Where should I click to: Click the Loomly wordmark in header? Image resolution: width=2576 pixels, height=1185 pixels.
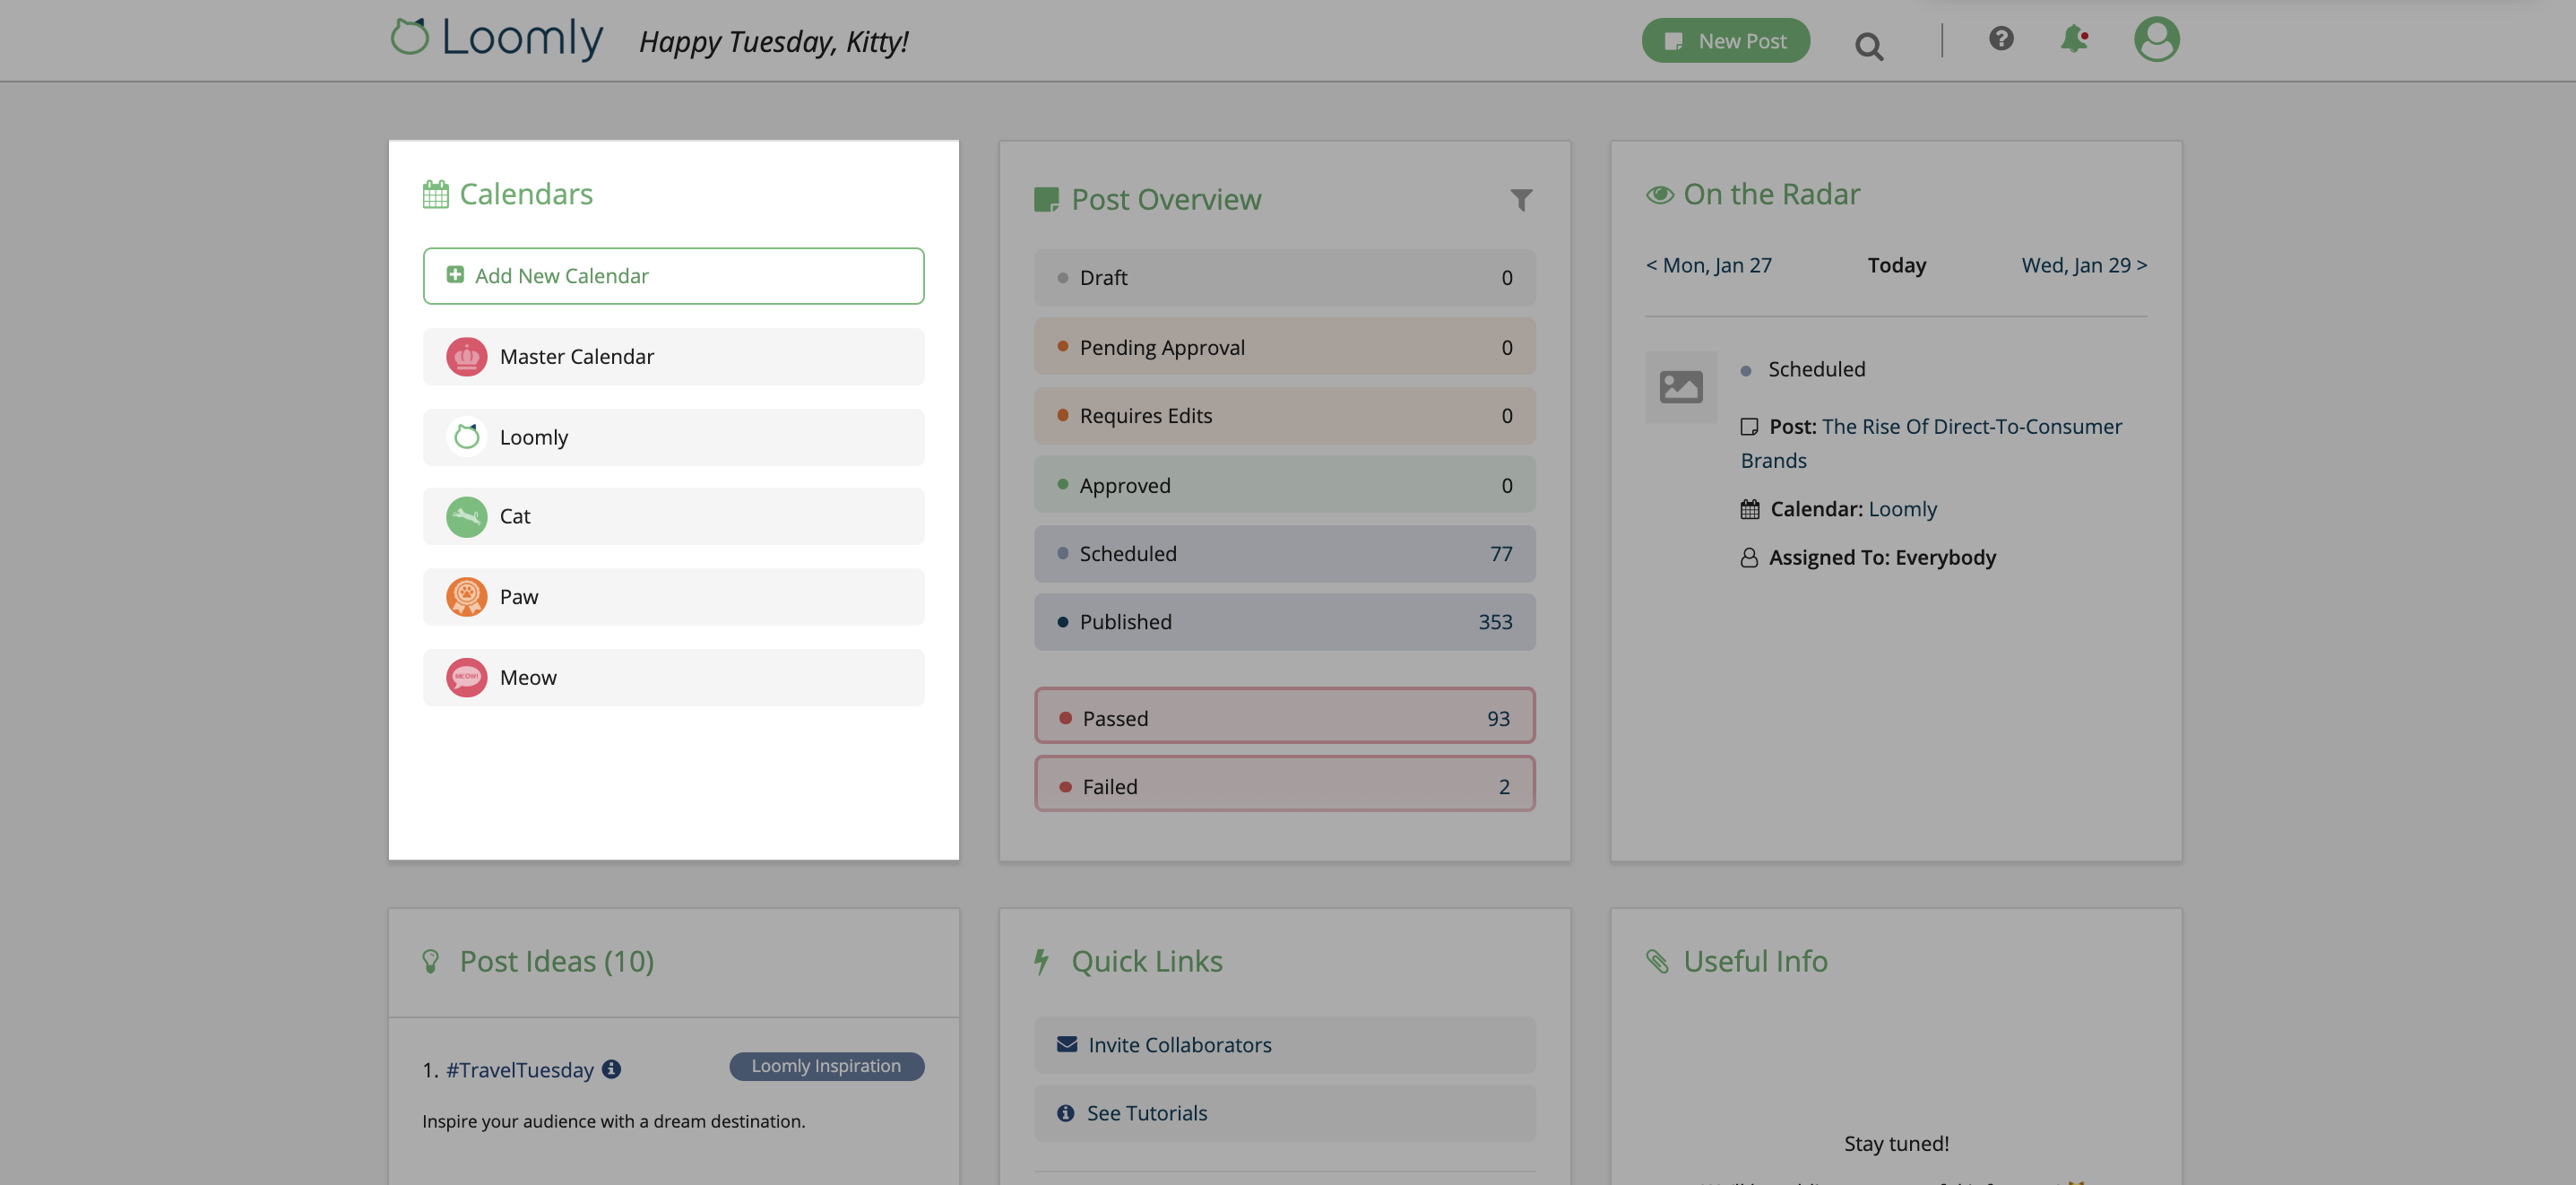click(x=522, y=39)
